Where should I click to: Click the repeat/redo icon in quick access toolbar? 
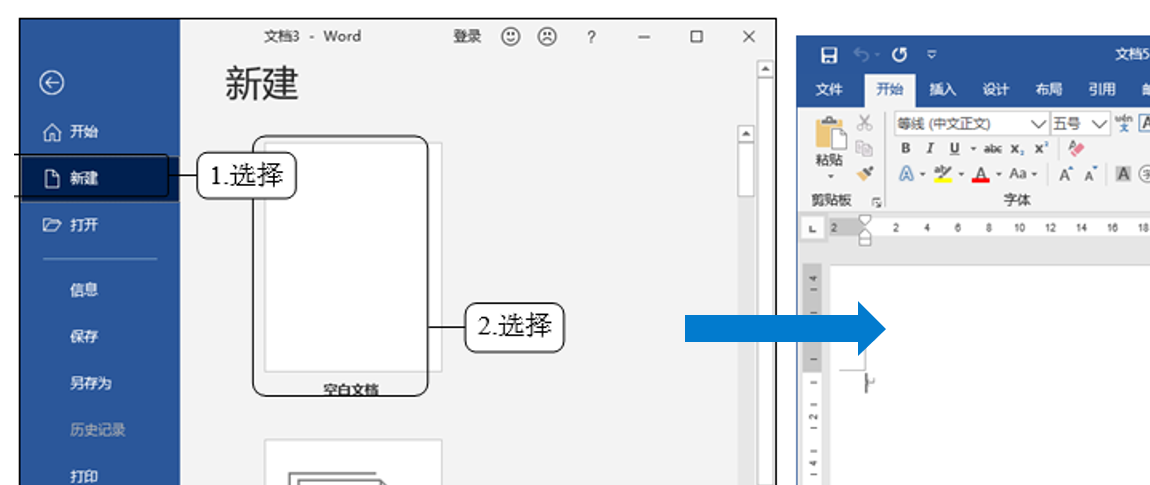[900, 54]
